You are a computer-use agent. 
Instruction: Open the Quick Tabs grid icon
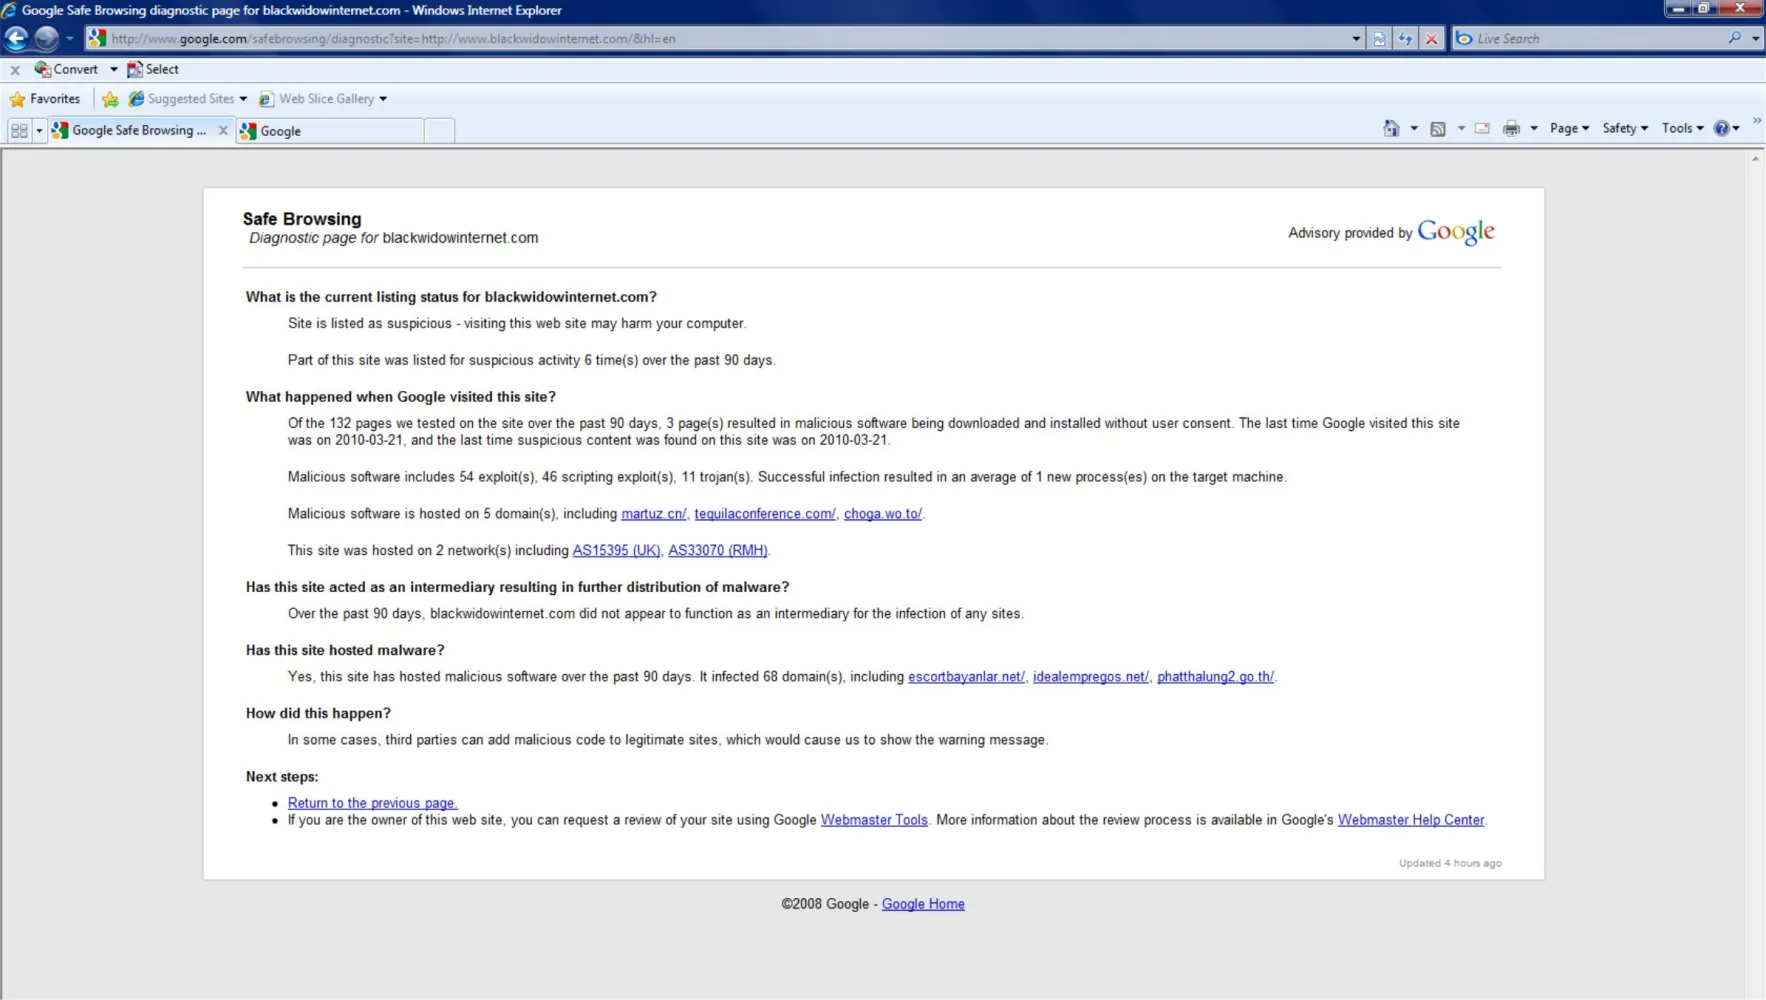(19, 131)
